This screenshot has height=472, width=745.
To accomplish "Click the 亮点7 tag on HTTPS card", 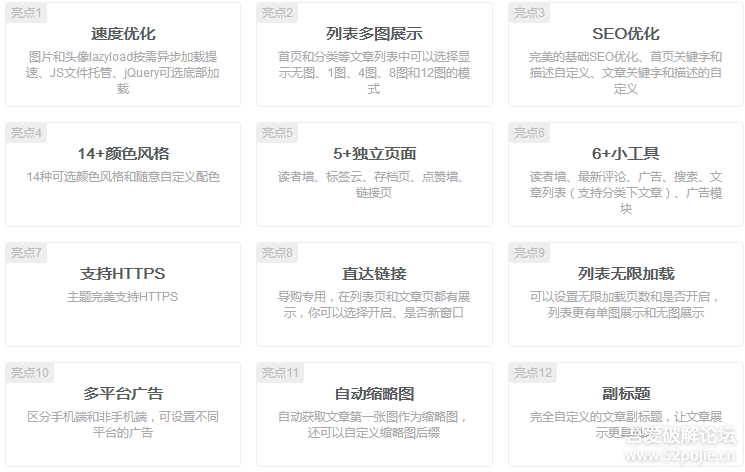I will pyautogui.click(x=26, y=253).
